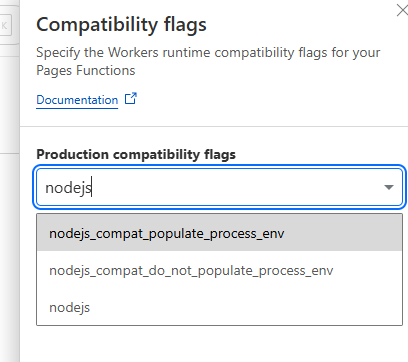The height and width of the screenshot is (362, 408).
Task: Select nodejs_compat_do_not_populate_process_env option
Action: [x=219, y=270]
